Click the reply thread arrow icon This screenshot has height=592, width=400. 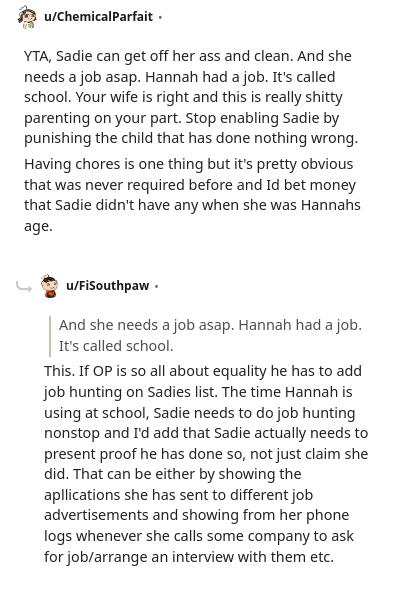(24, 287)
